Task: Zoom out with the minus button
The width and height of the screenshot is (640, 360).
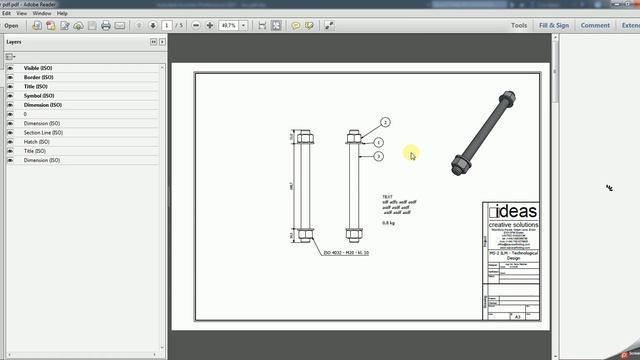Action: click(x=196, y=26)
